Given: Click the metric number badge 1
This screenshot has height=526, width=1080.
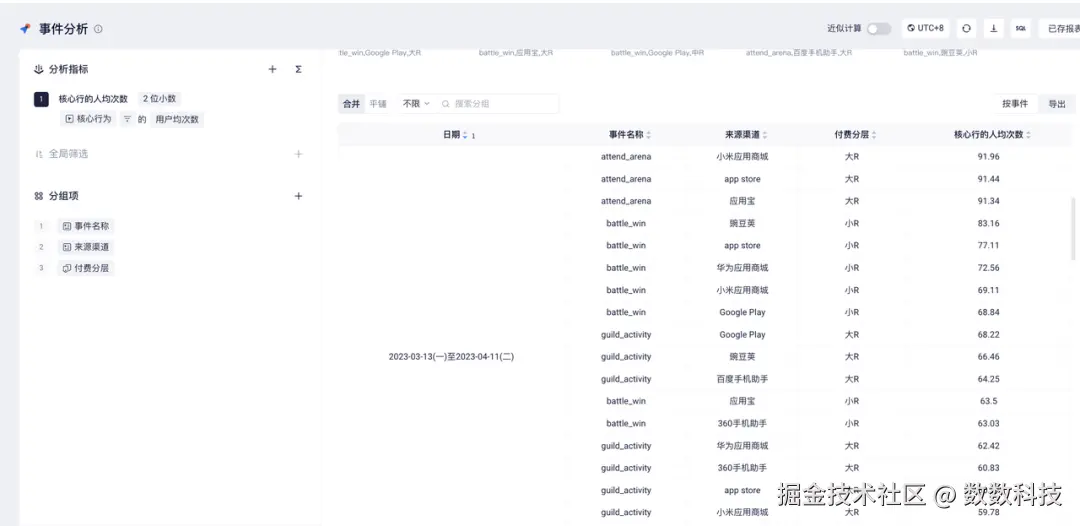Looking at the screenshot, I should point(41,99).
